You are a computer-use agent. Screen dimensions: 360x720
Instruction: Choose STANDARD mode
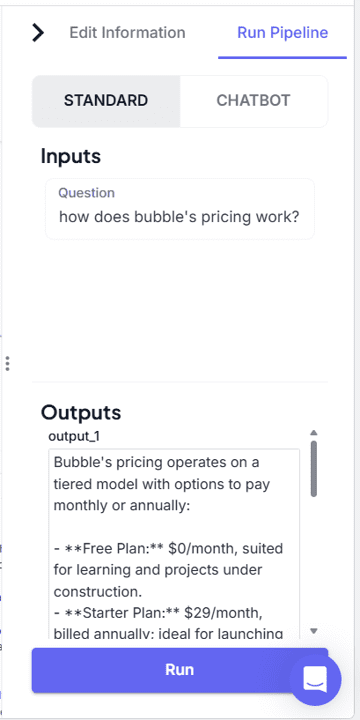click(x=106, y=101)
